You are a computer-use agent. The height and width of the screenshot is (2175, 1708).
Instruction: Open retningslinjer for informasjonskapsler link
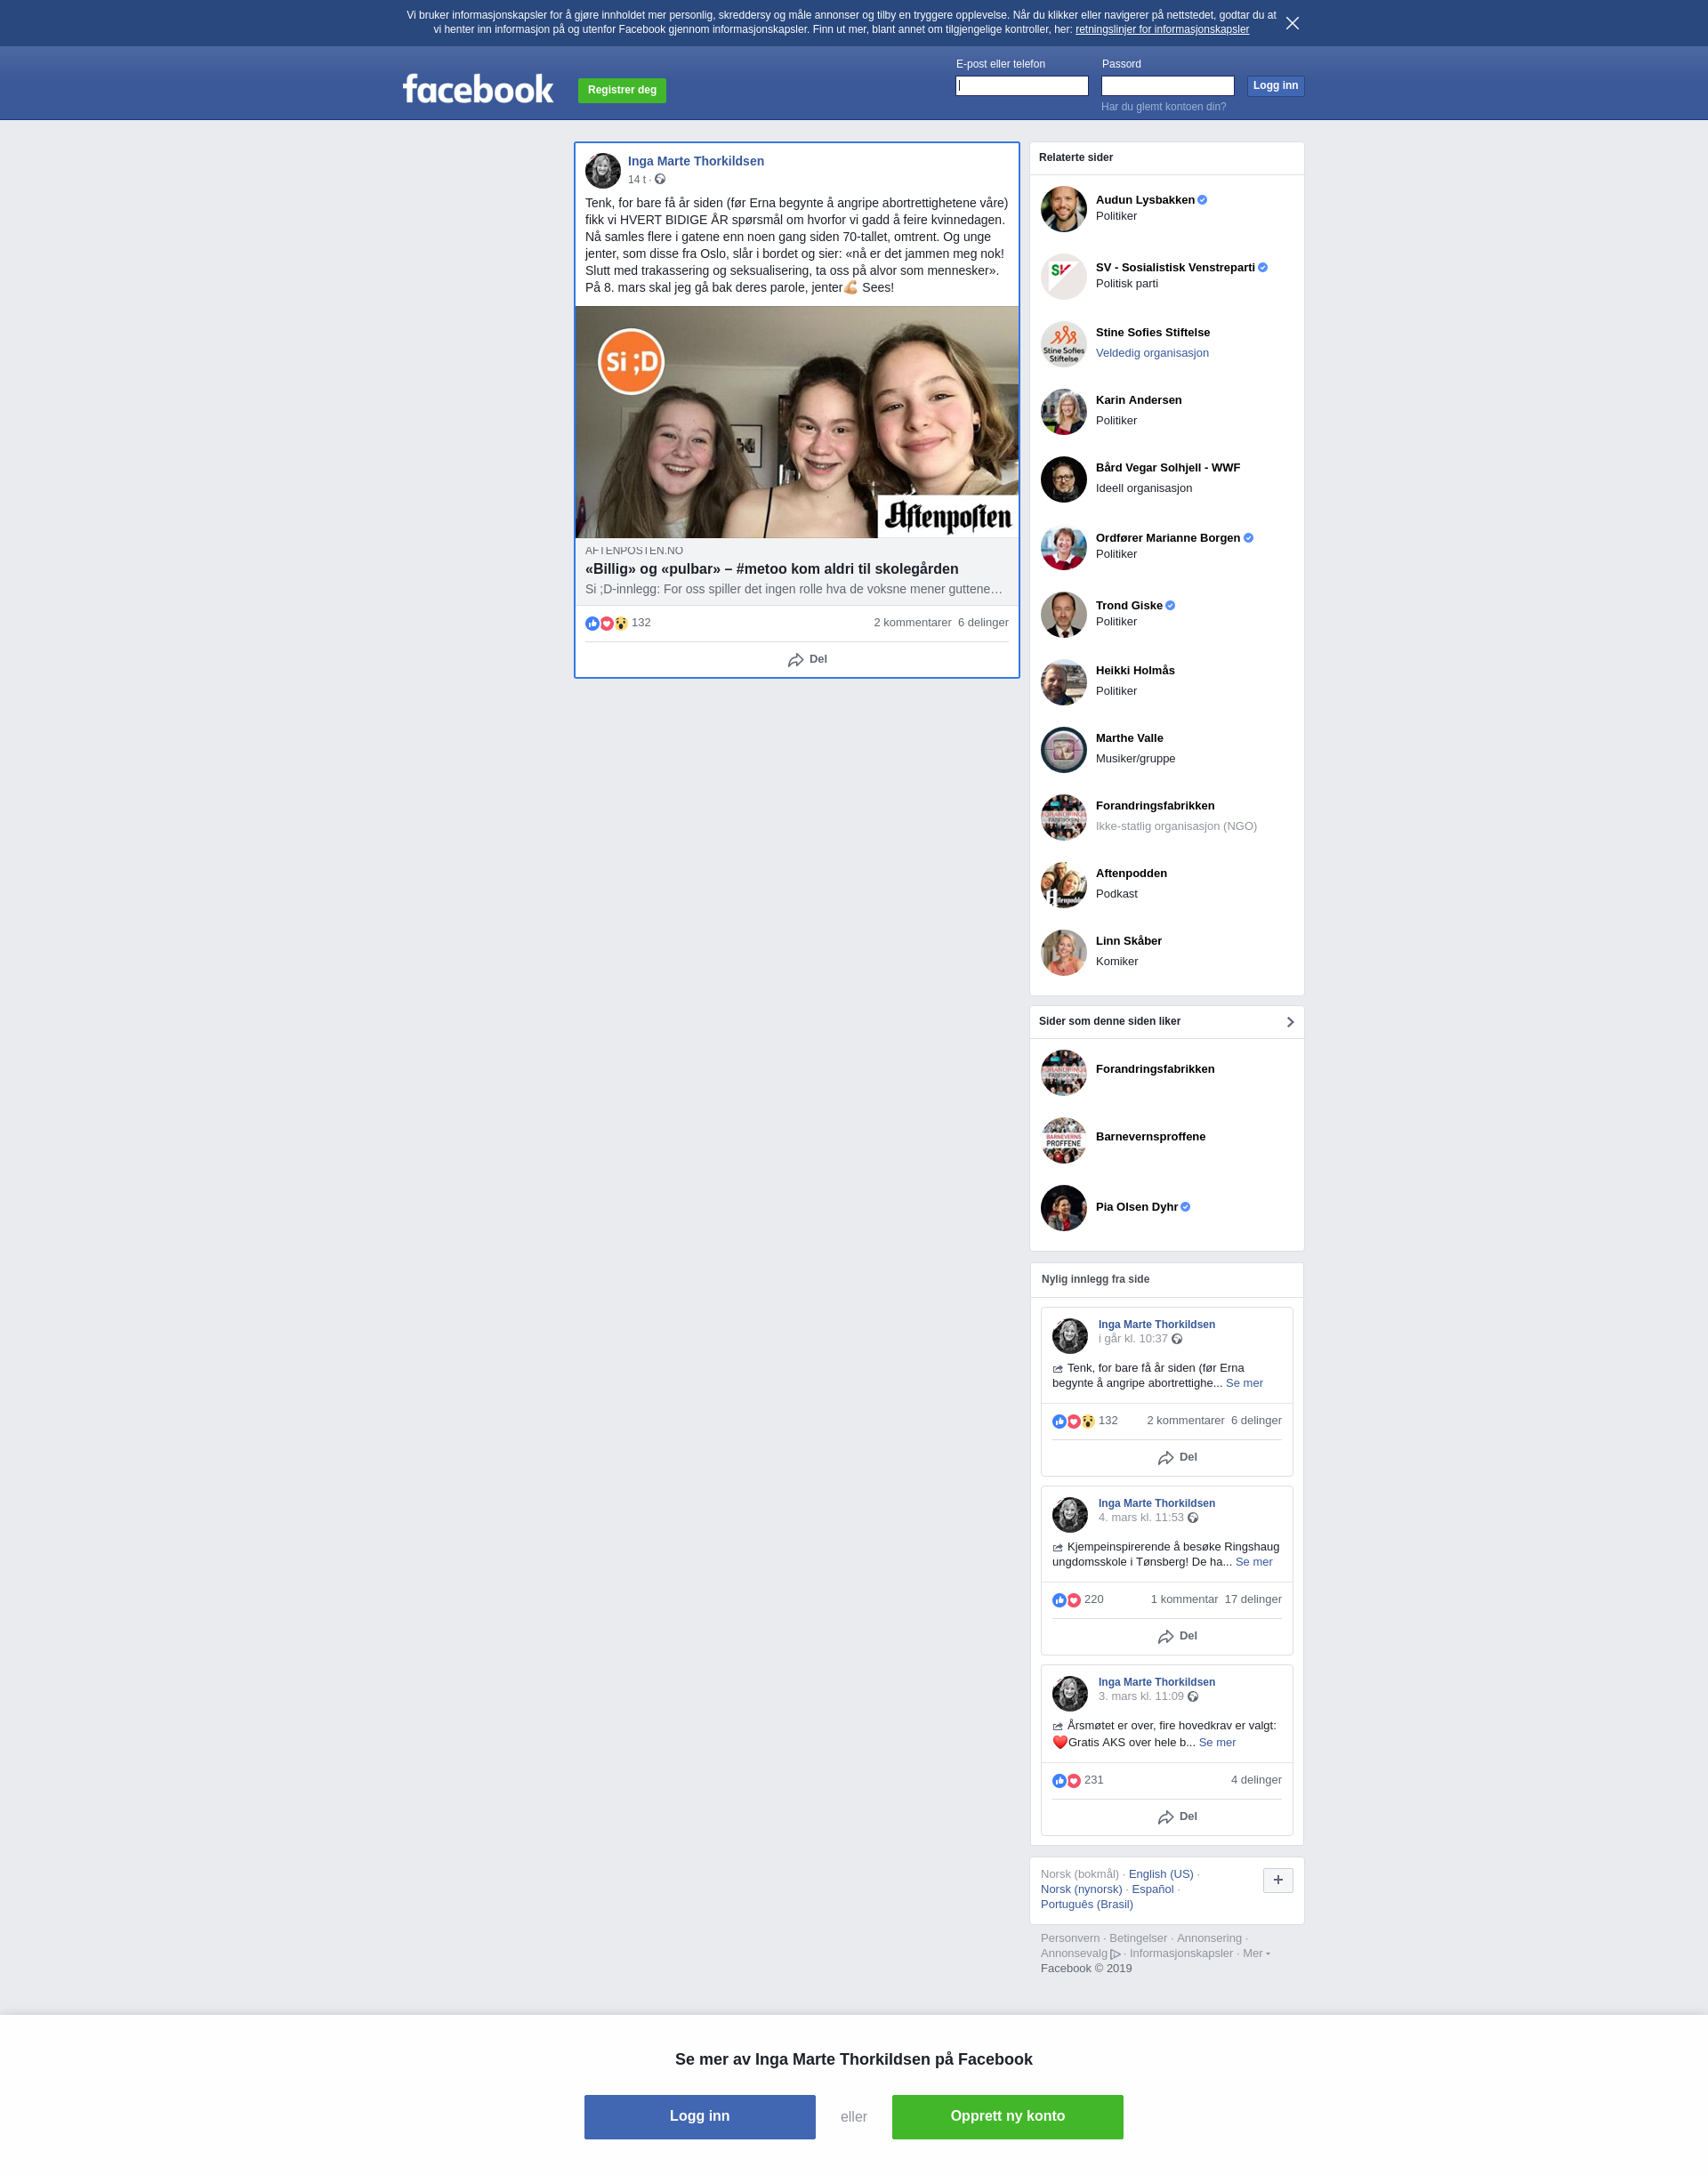(1162, 30)
